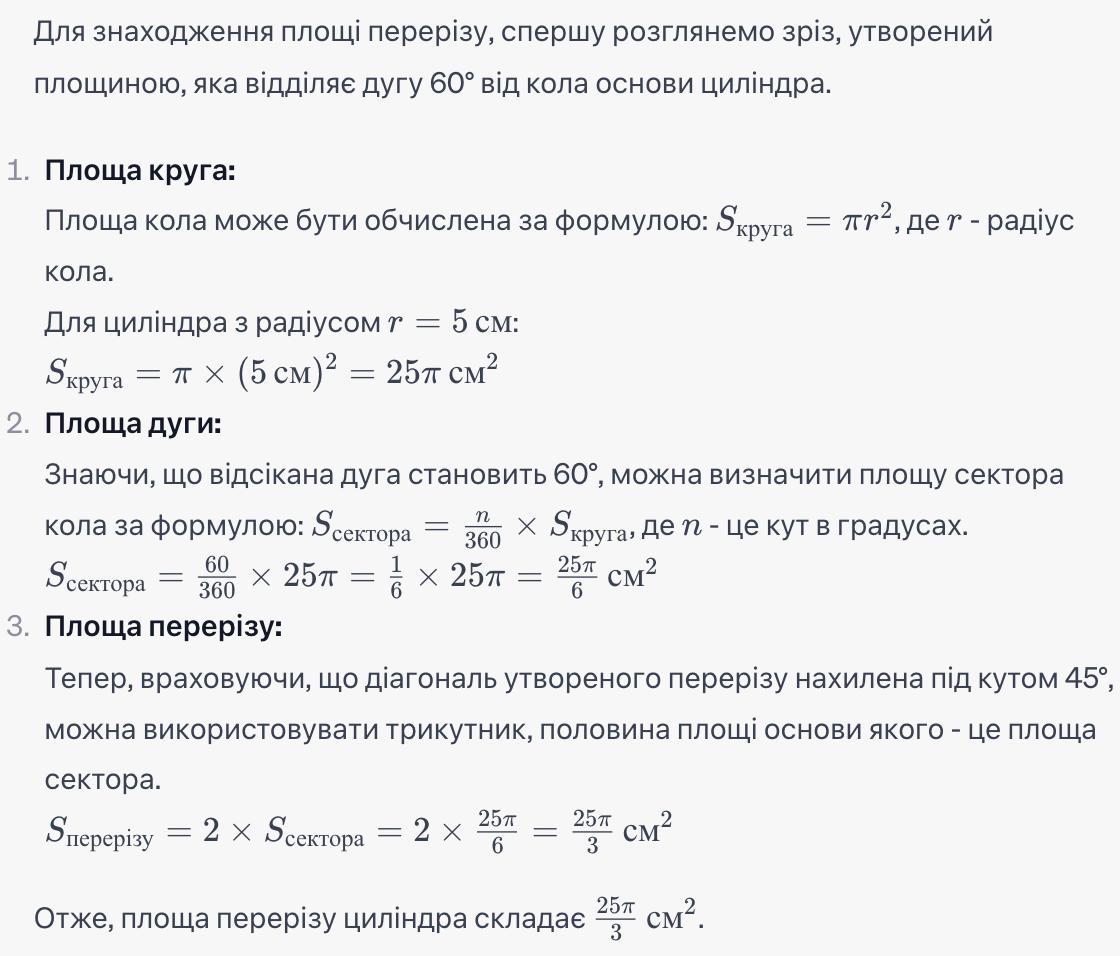Click list number 2 marker
The height and width of the screenshot is (956, 1120).
pyautogui.click(x=18, y=424)
